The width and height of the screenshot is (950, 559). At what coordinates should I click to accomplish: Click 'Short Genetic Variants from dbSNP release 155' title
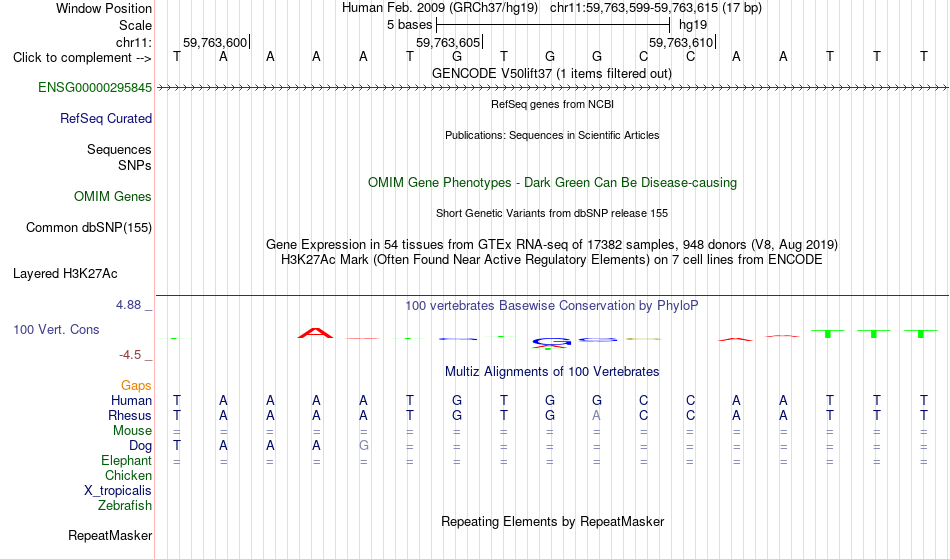point(552,213)
